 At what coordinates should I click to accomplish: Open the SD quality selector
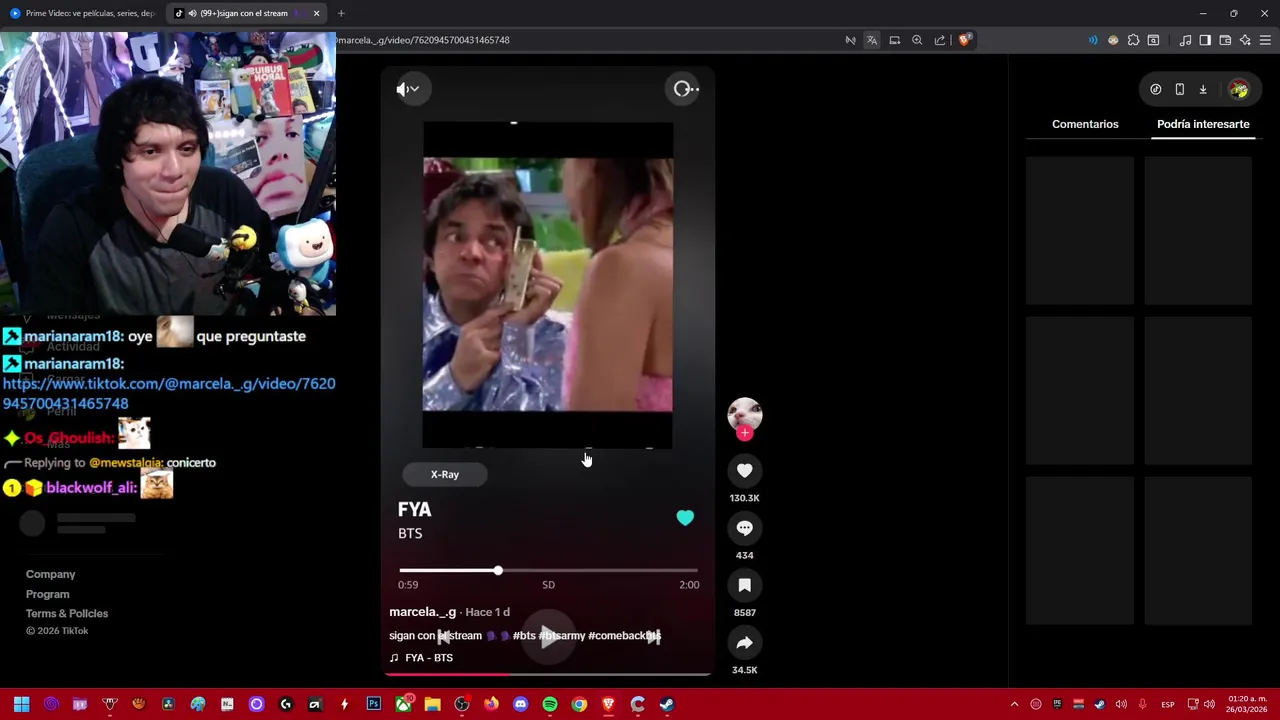point(548,584)
